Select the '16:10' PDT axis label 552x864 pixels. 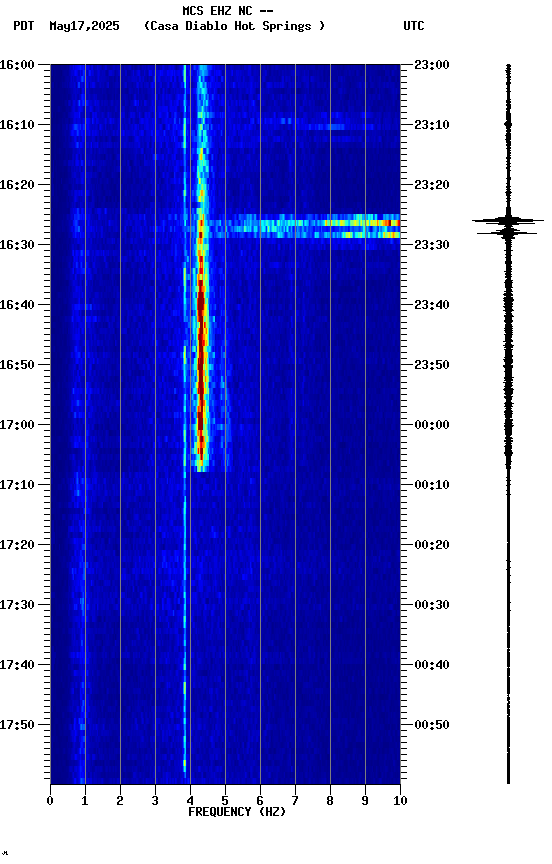(17, 125)
